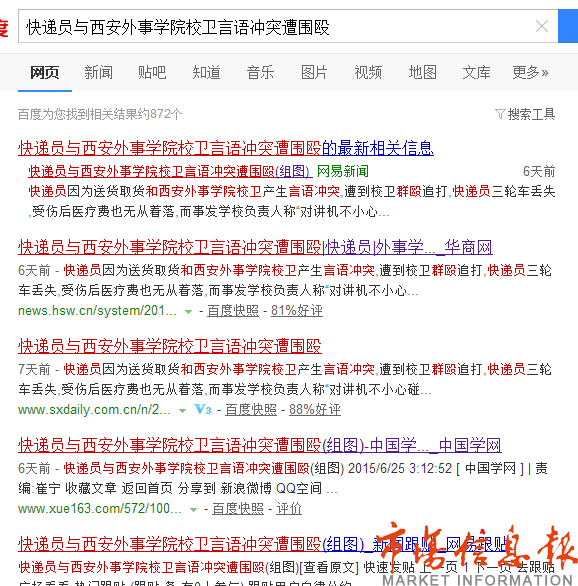Clear the search box with the X icon
Screen dimensions: 578x586
(x=542, y=27)
